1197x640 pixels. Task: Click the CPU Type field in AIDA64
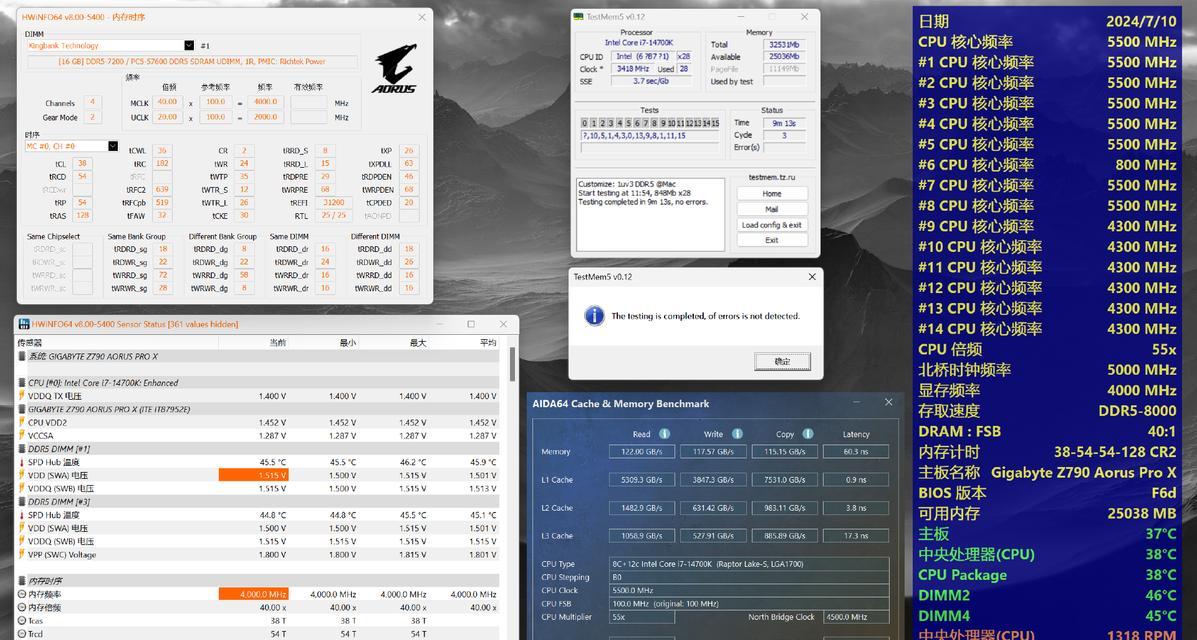[x=749, y=564]
